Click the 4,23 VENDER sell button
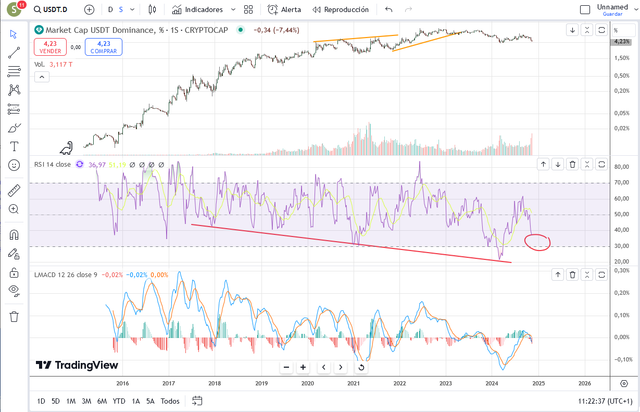 pos(50,47)
